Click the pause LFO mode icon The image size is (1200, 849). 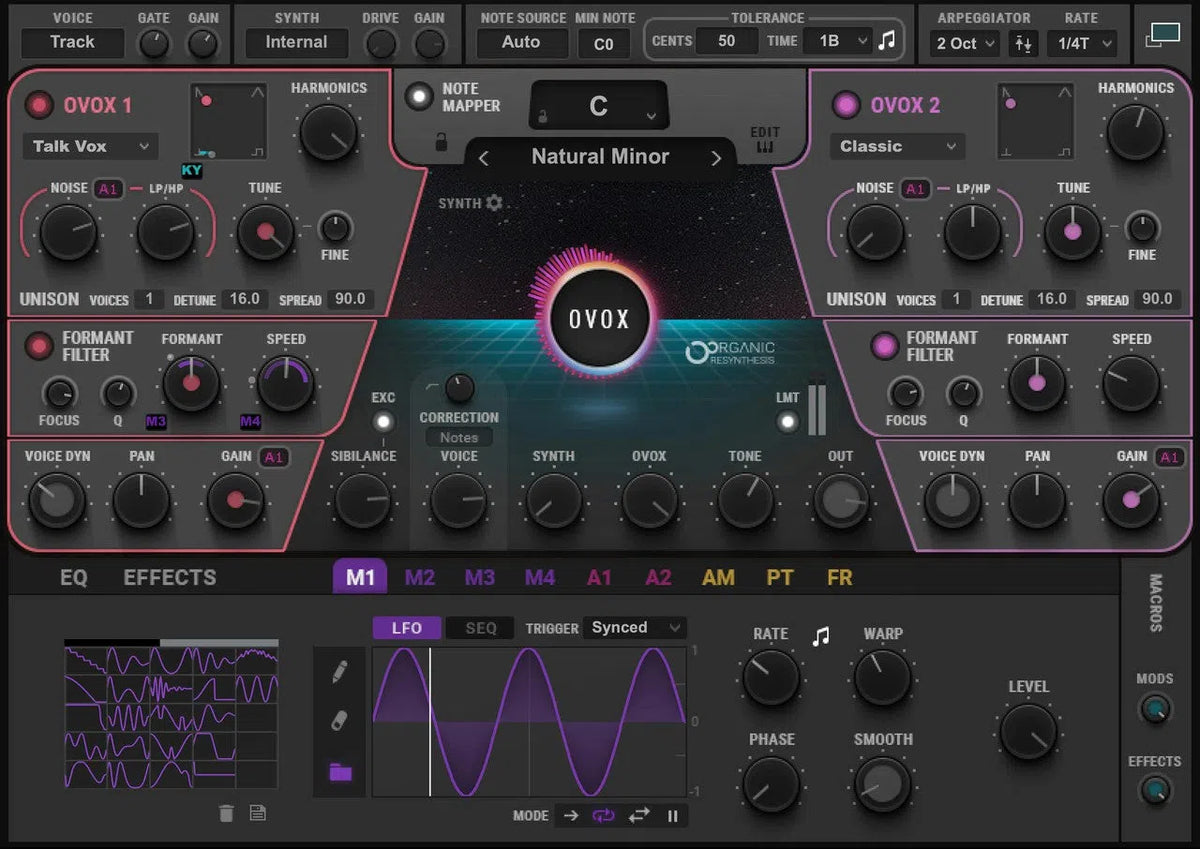pyautogui.click(x=672, y=816)
